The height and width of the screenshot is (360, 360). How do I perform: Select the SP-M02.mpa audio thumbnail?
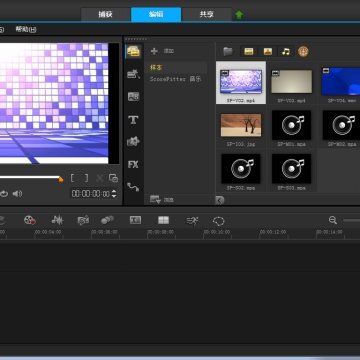click(x=341, y=125)
